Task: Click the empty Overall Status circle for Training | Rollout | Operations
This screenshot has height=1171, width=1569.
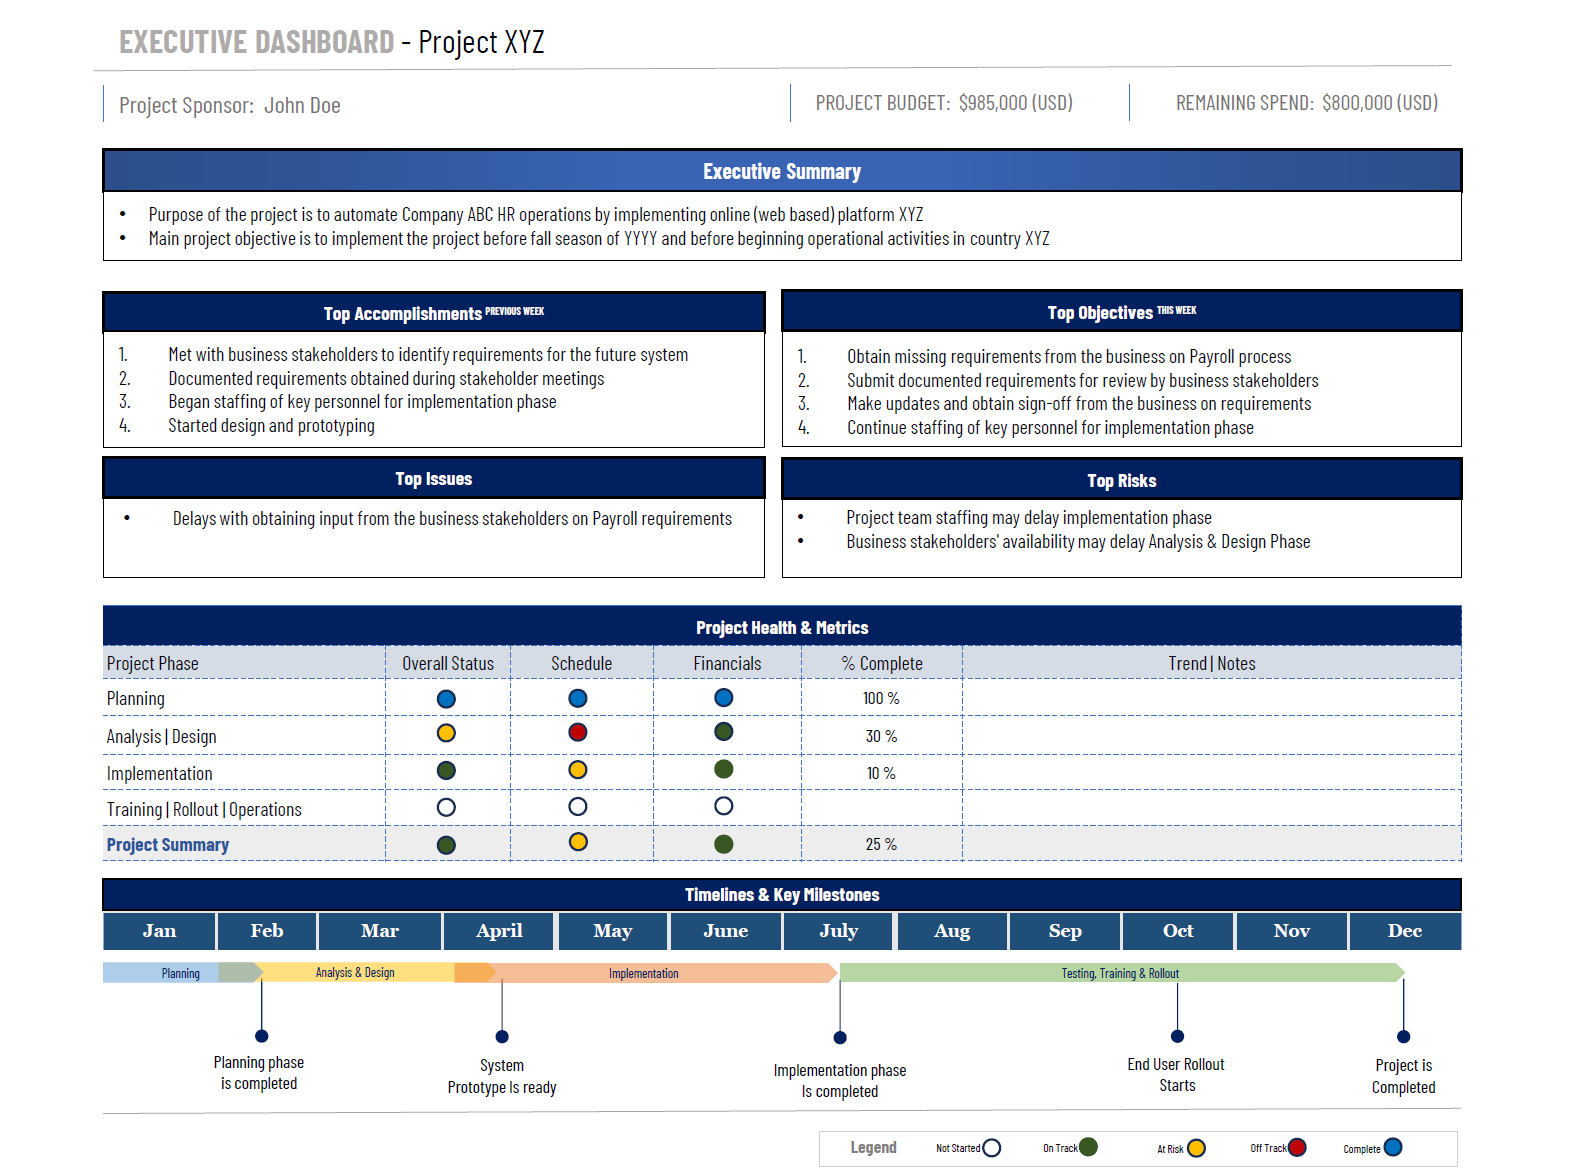Action: click(x=446, y=807)
